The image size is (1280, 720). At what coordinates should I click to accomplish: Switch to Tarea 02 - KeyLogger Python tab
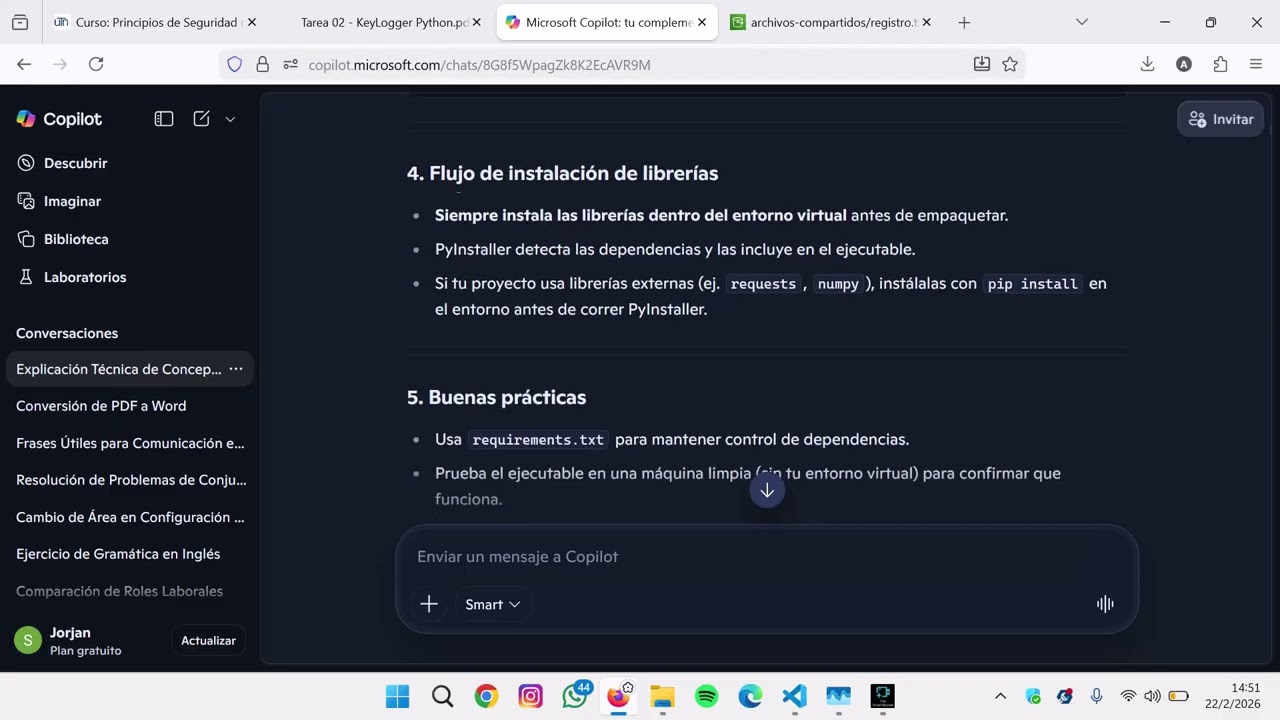tap(385, 22)
